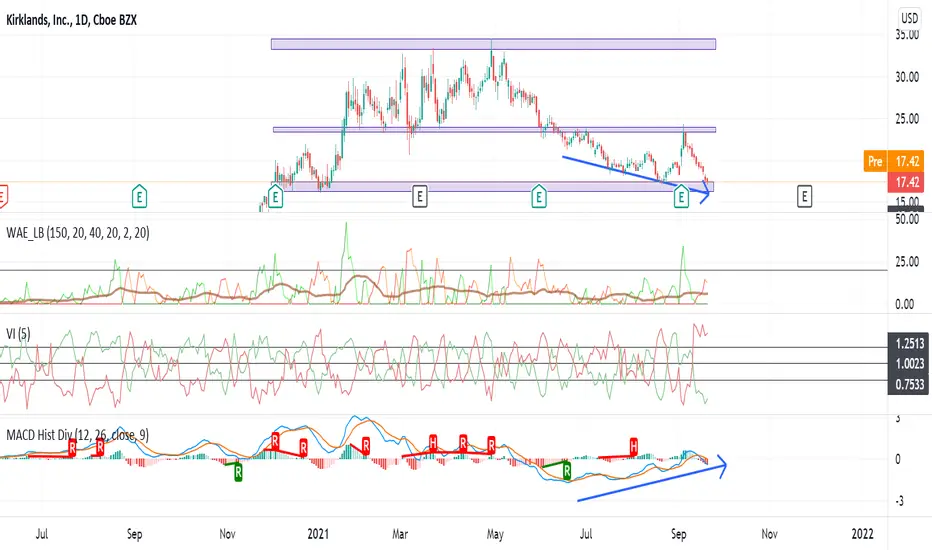Click the 2021 label on time axis
Image resolution: width=932 pixels, height=550 pixels.
point(318,533)
